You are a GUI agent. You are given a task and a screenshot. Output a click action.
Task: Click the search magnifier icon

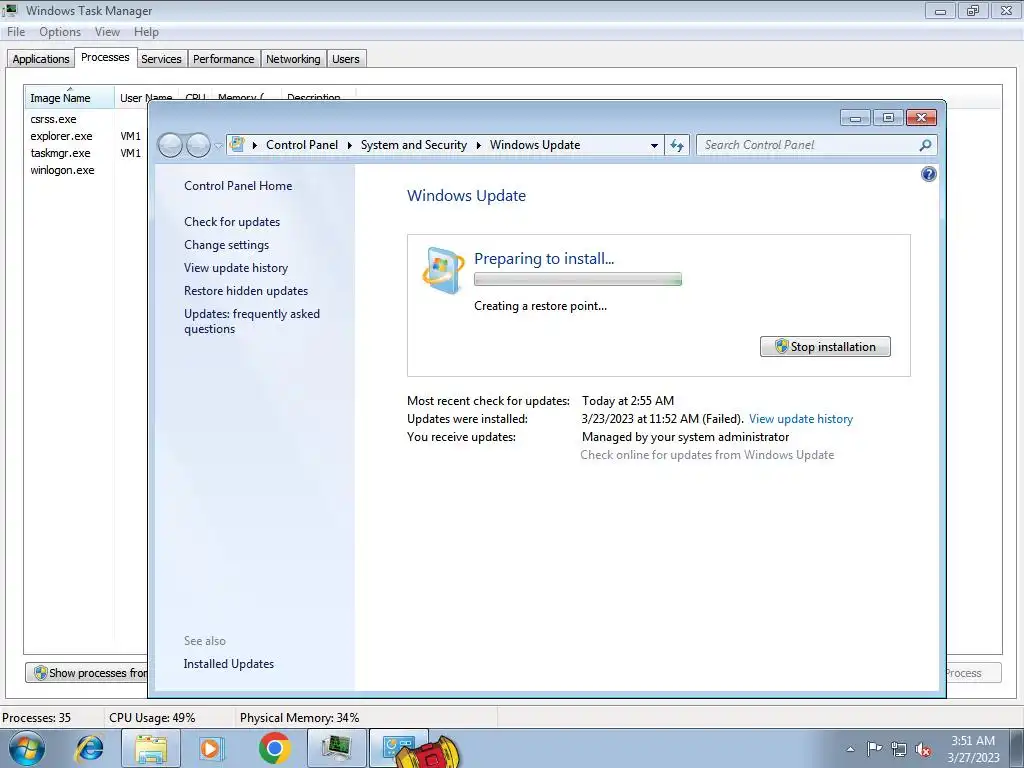[x=925, y=145]
